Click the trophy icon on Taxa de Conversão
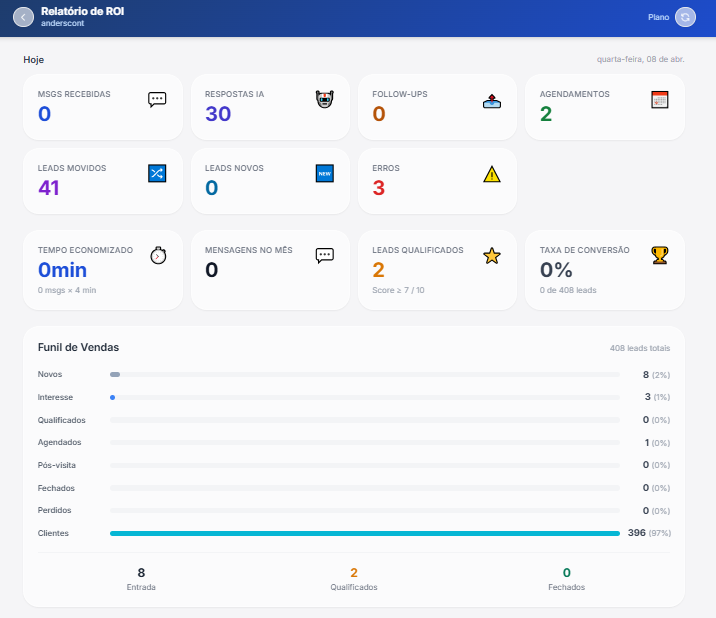Viewport: 716px width, 618px height. 659,255
